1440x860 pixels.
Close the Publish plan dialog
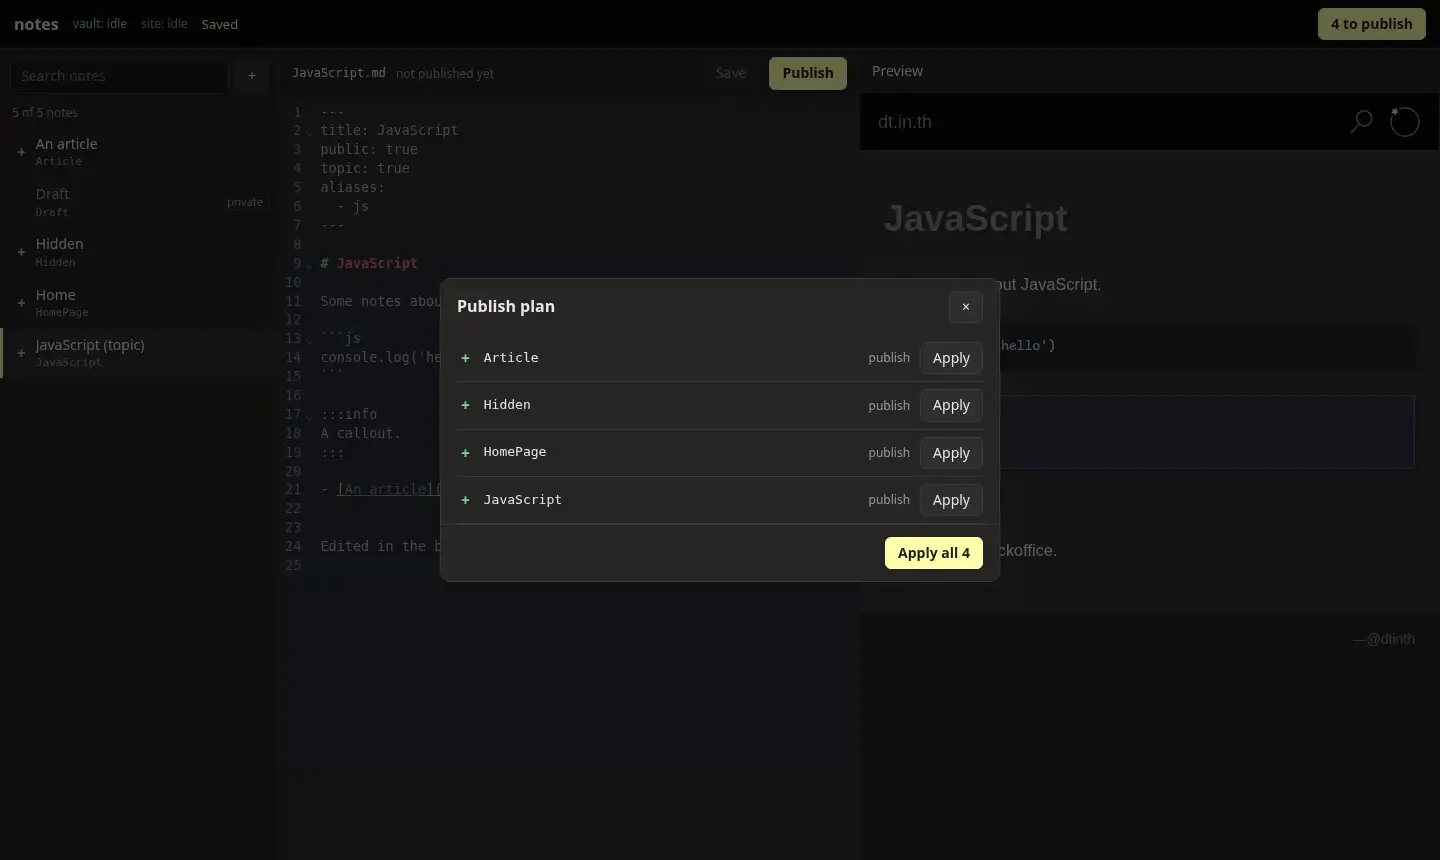pyautogui.click(x=965, y=307)
